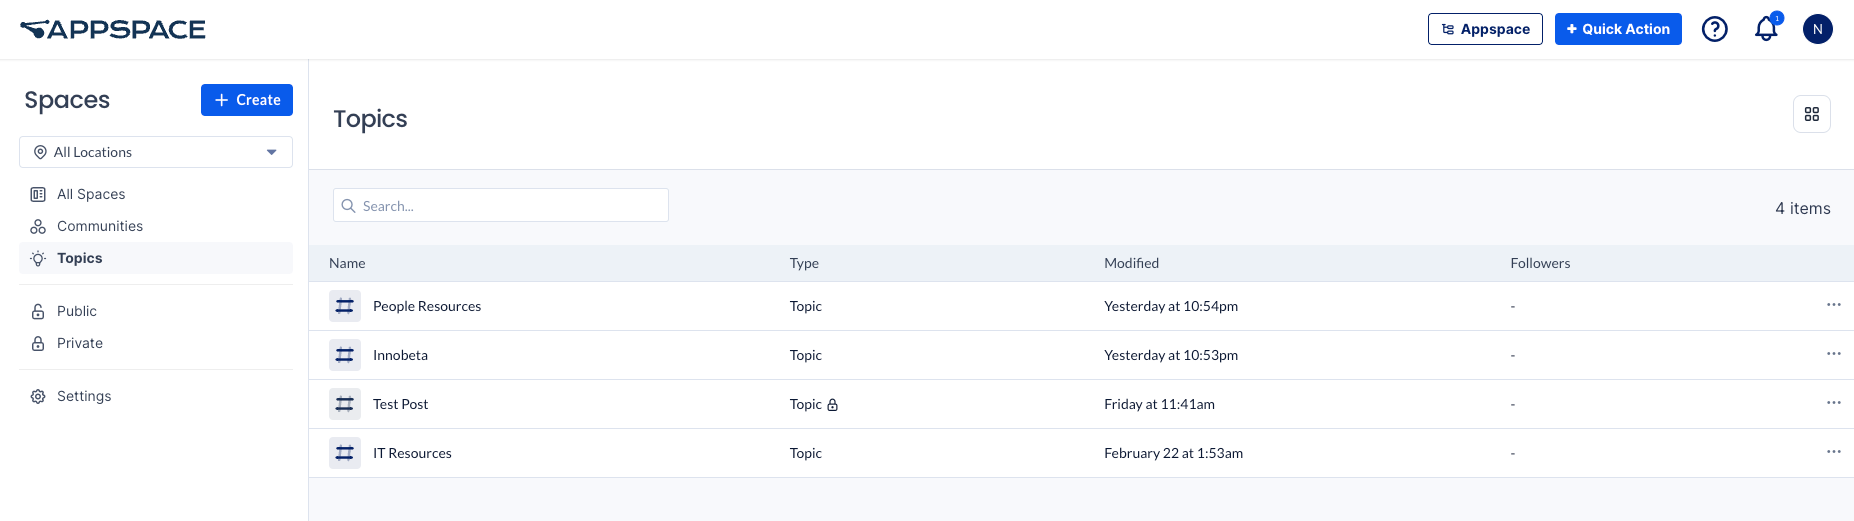1854x521 pixels.
Task: Focus the Search input field
Action: pos(501,205)
